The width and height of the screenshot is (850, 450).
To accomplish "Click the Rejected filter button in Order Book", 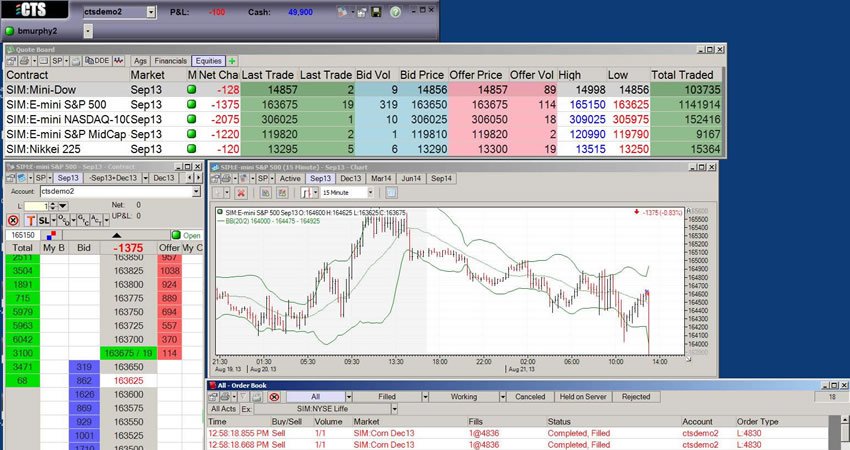I will click(636, 397).
